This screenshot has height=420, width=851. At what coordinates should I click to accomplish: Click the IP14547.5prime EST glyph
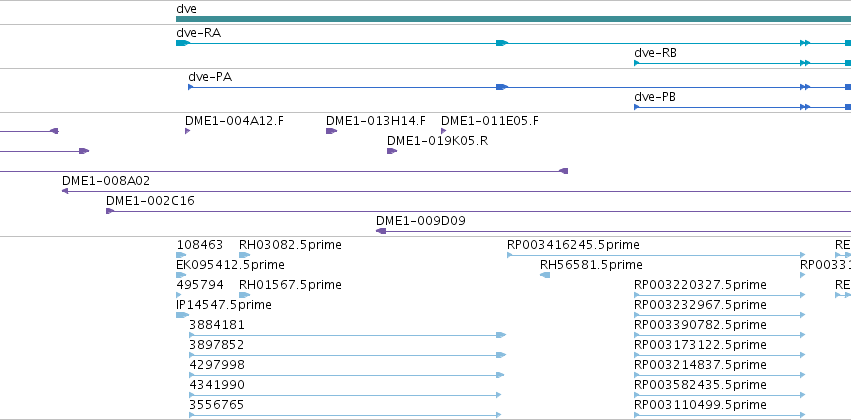click(182, 315)
